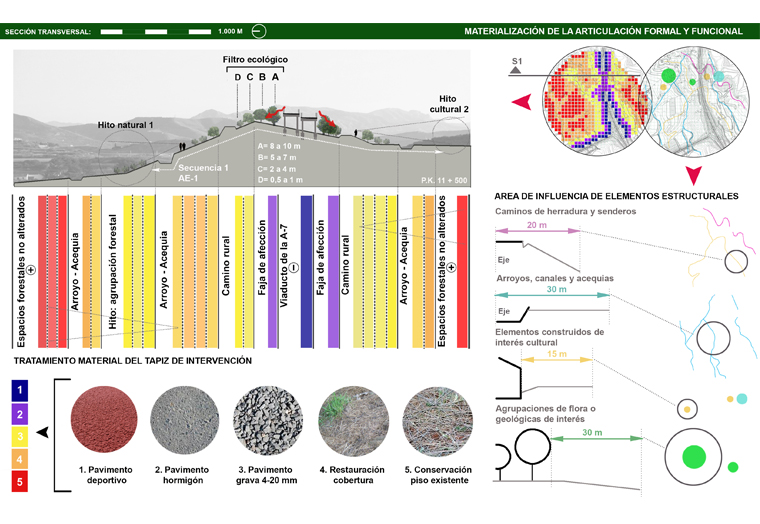Click the scale bar in green header
Screen dimensions: 760x524
coord(156,32)
